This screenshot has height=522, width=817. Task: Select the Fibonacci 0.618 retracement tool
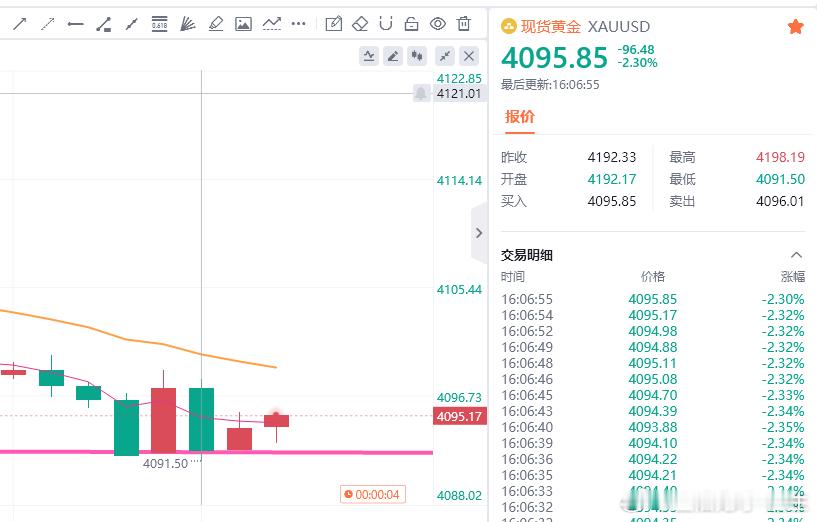tap(159, 23)
